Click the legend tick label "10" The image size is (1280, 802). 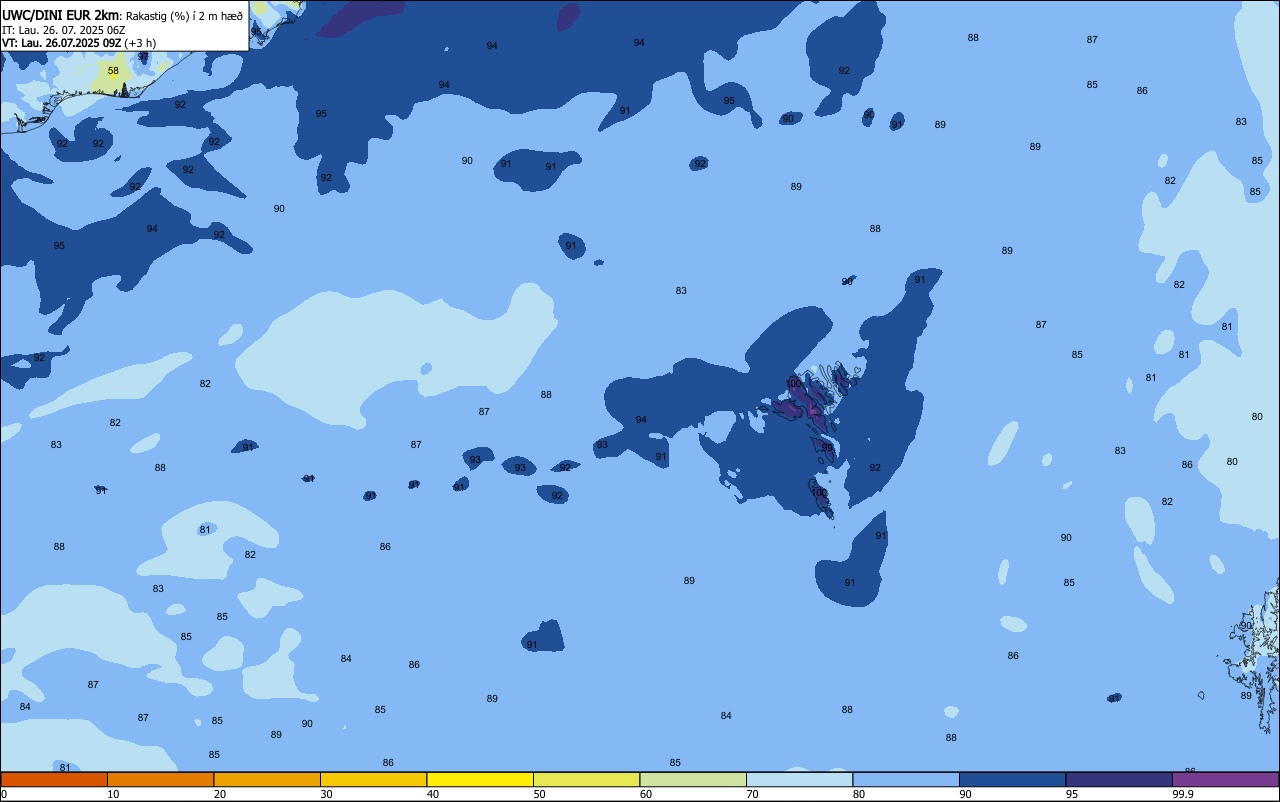113,794
